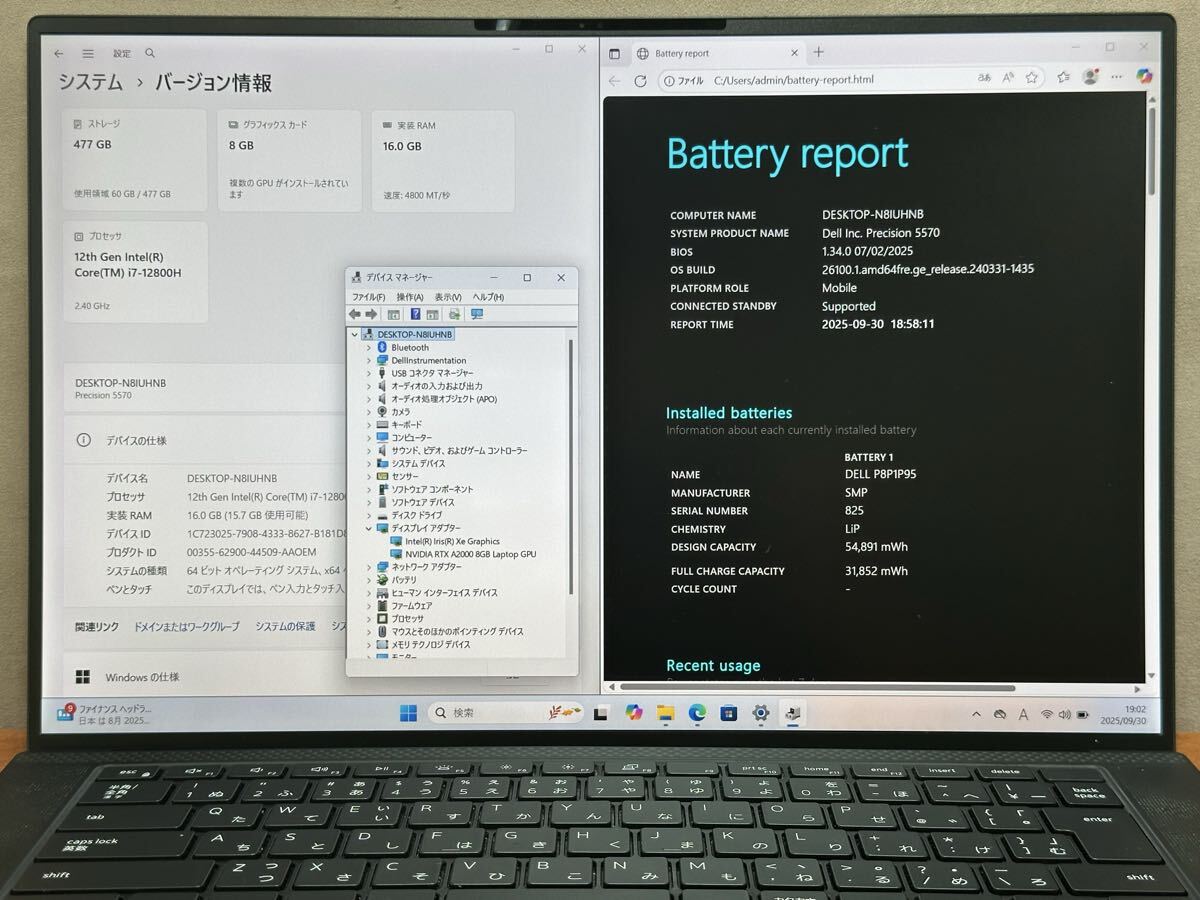
Task: Expand the カメラ category
Action: [x=368, y=411]
